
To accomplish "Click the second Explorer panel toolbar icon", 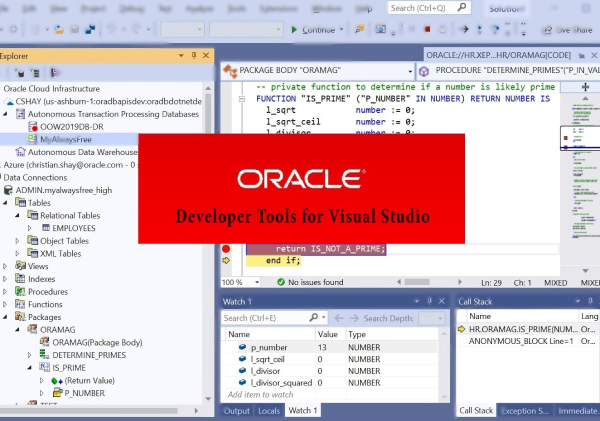I will (x=35, y=72).
